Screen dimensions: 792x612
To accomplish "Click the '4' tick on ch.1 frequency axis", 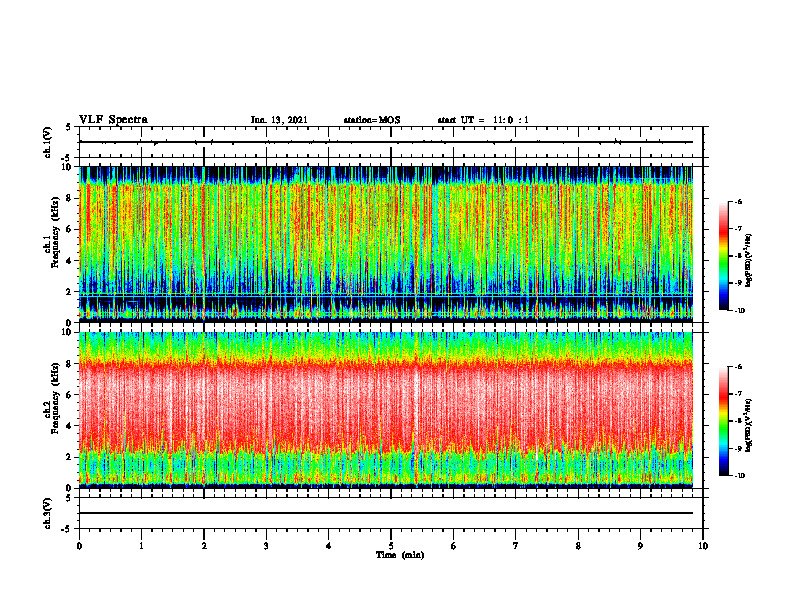I will point(71,261).
